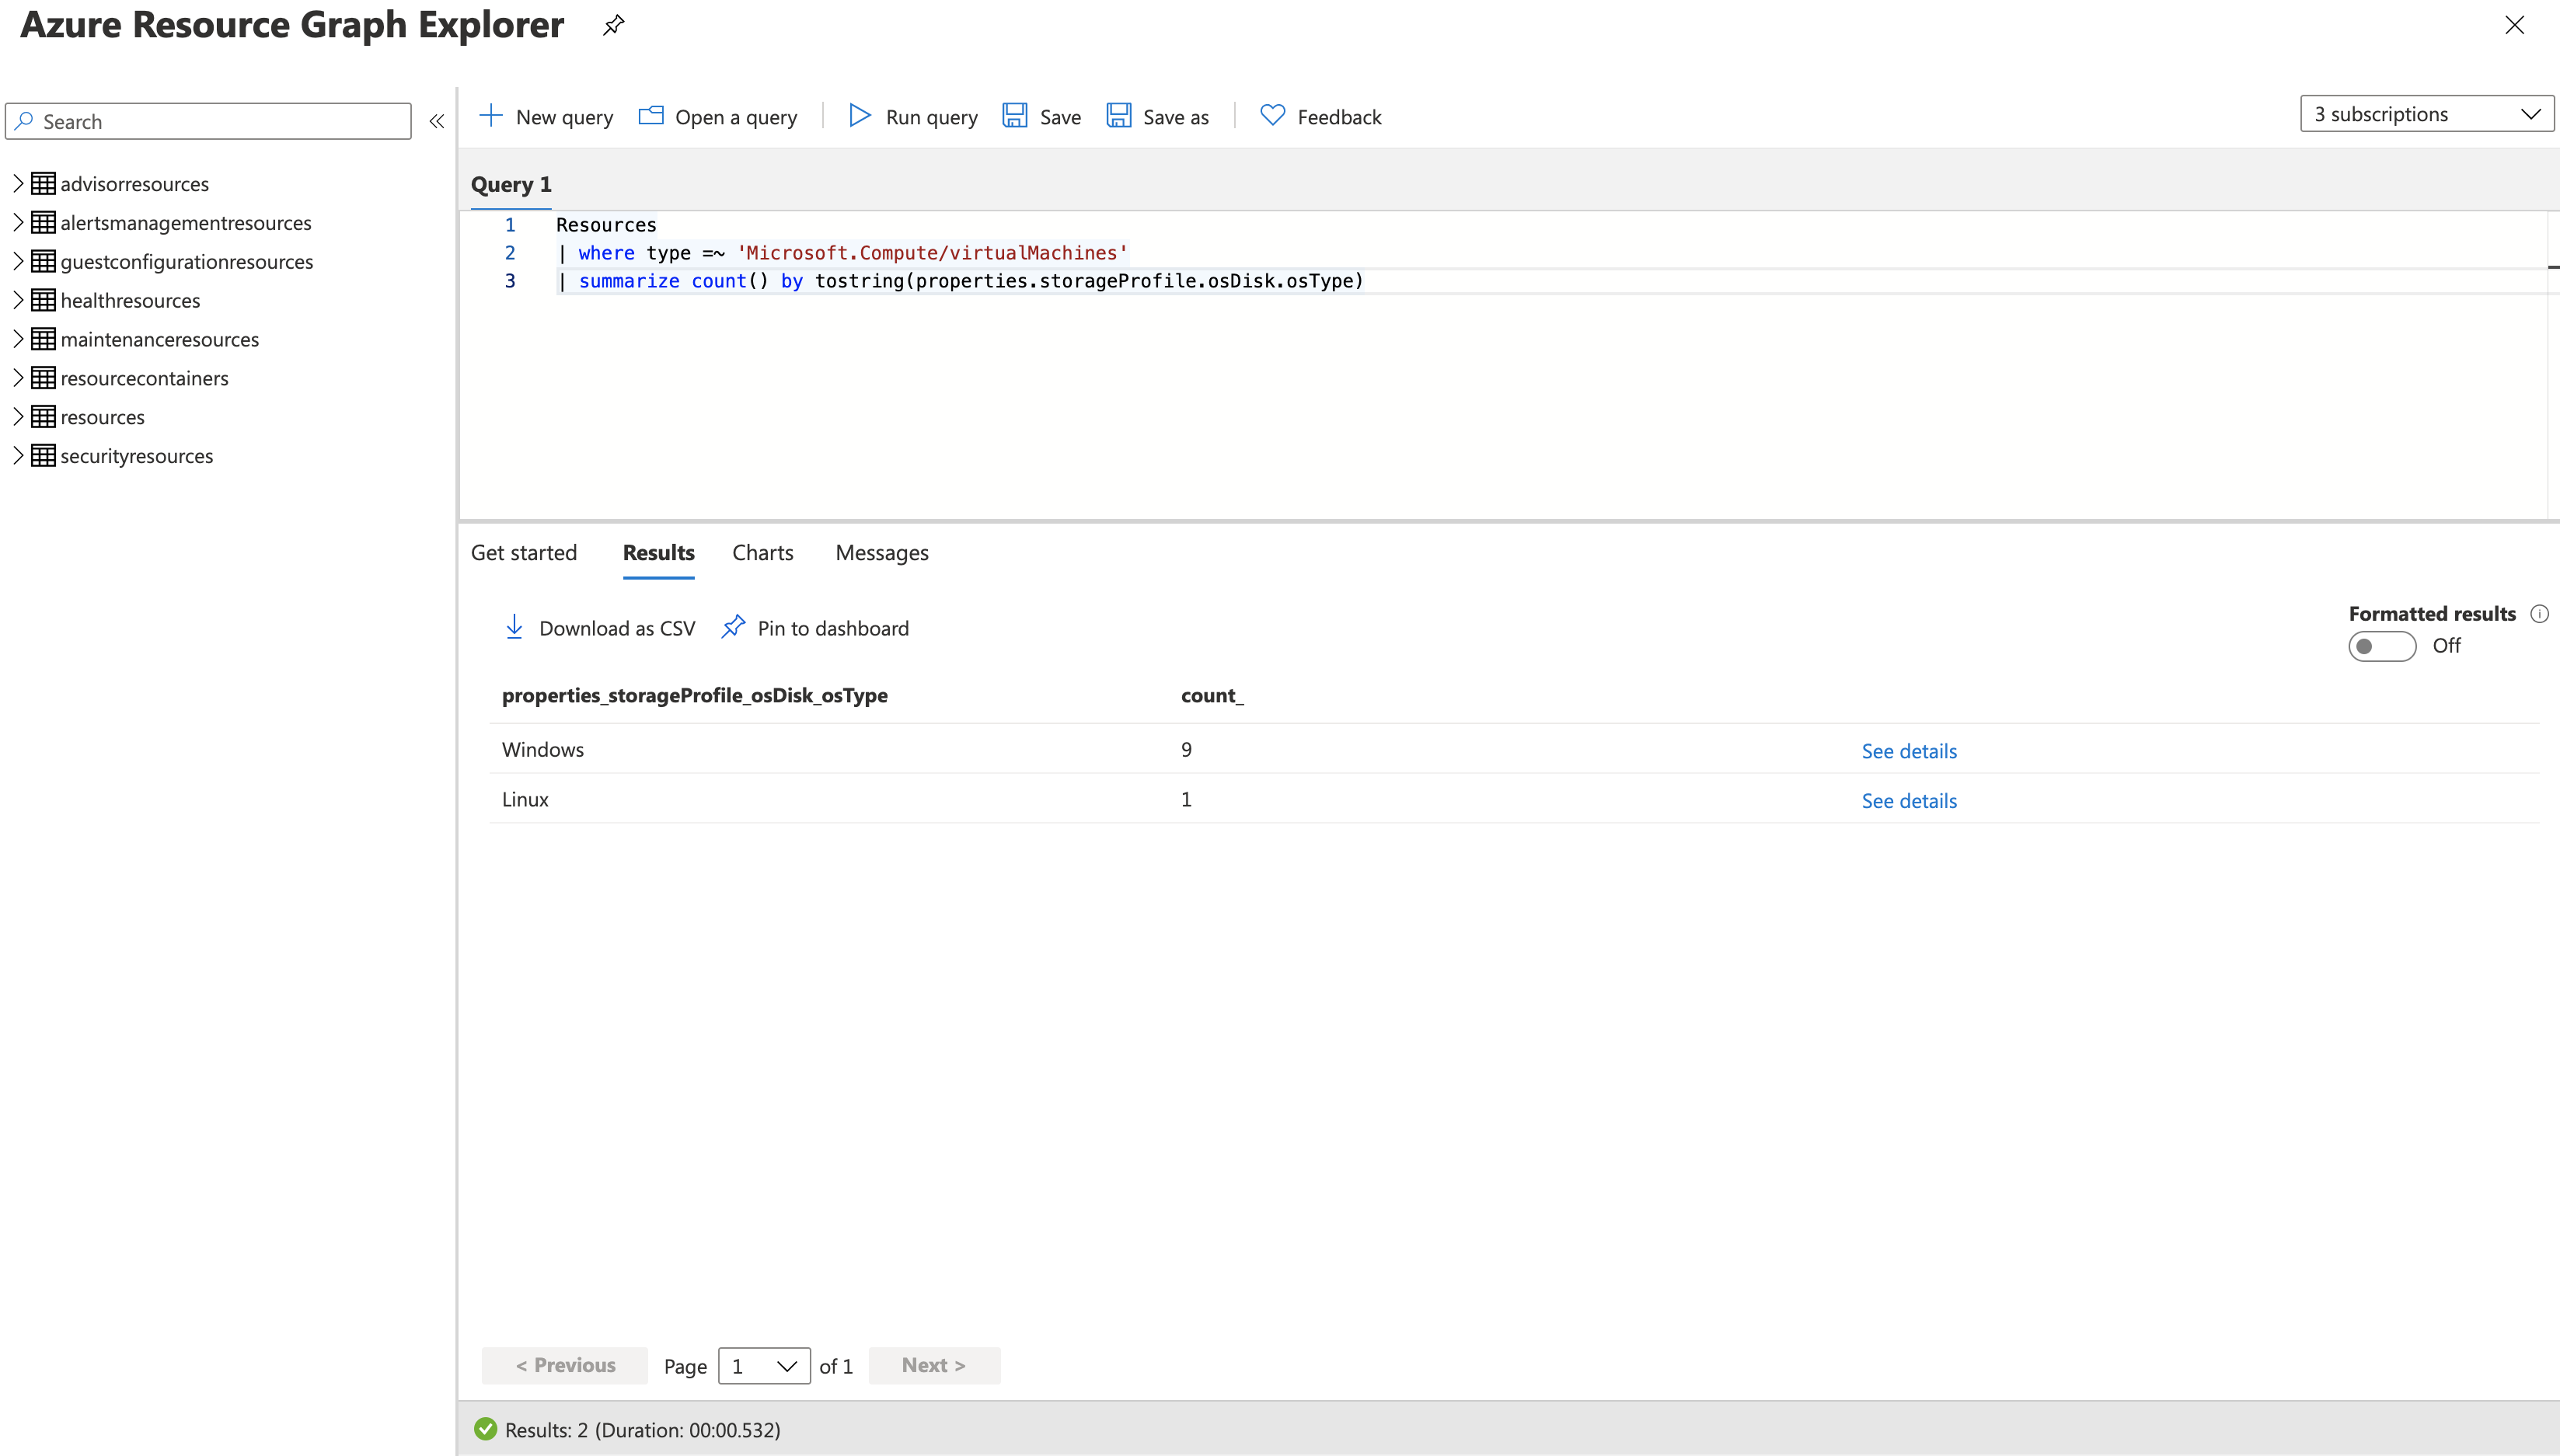Expand the advisorresources tree node

click(18, 183)
